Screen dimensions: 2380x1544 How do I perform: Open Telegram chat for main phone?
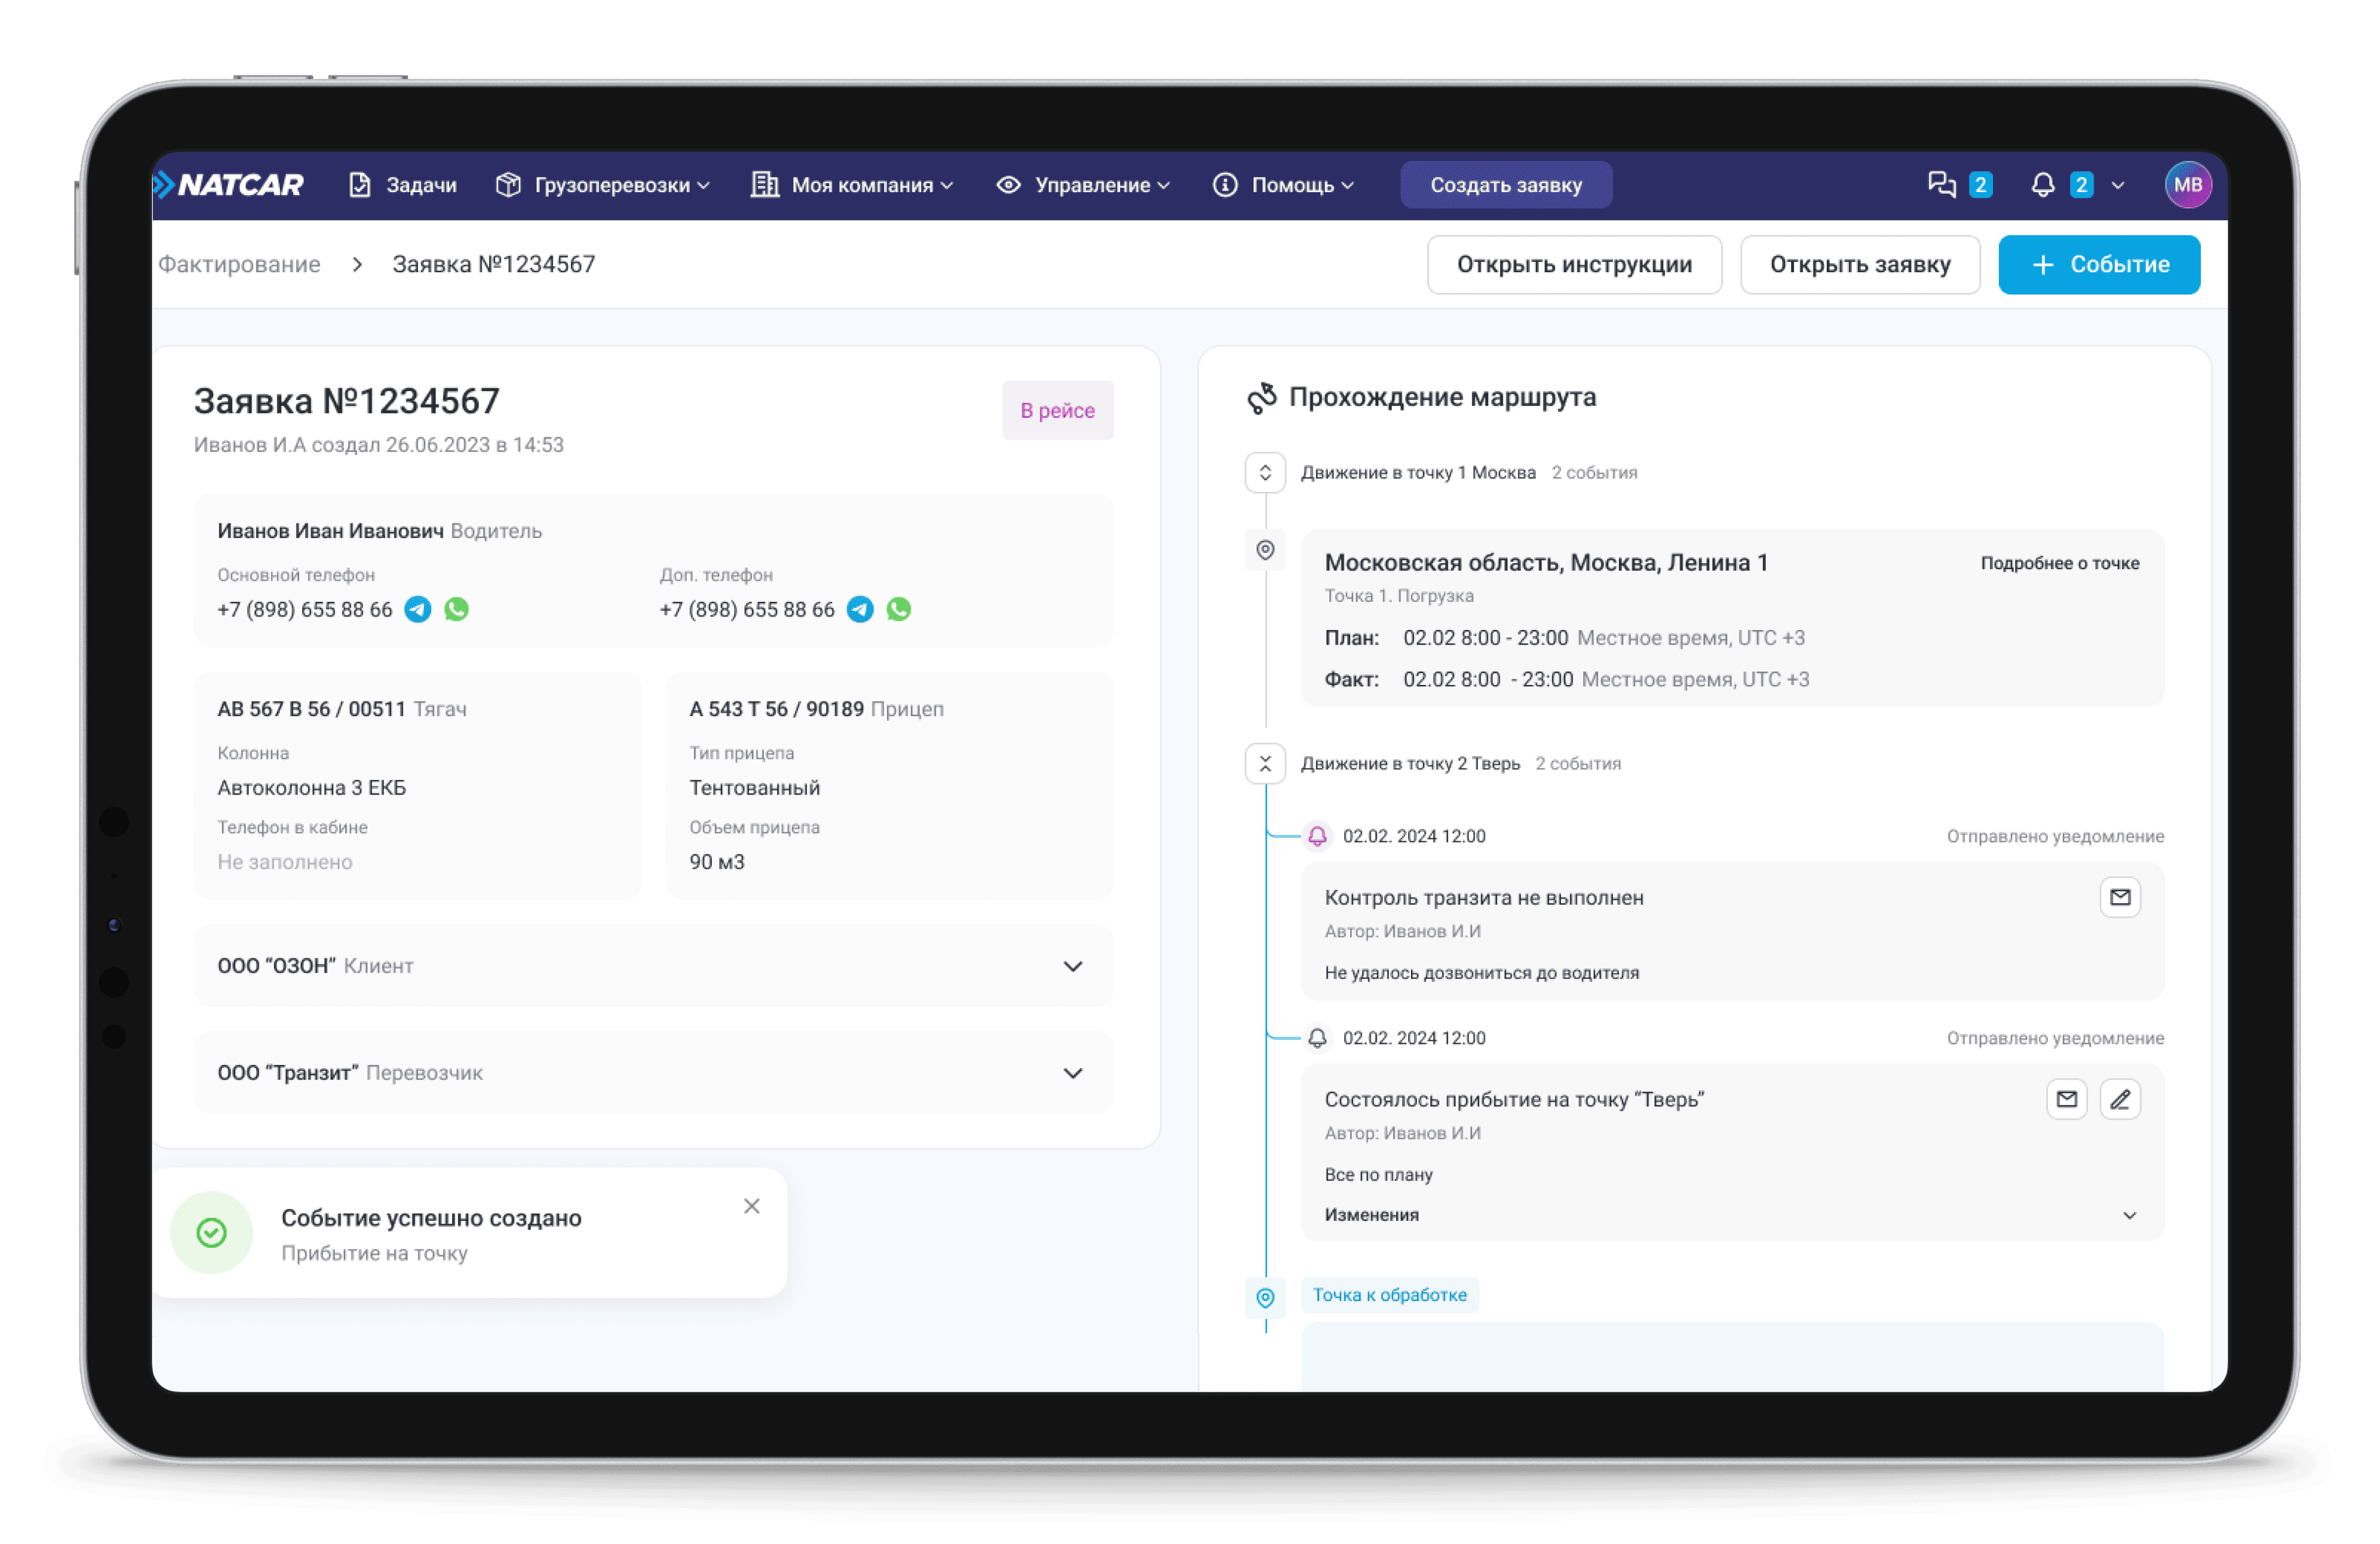point(417,609)
